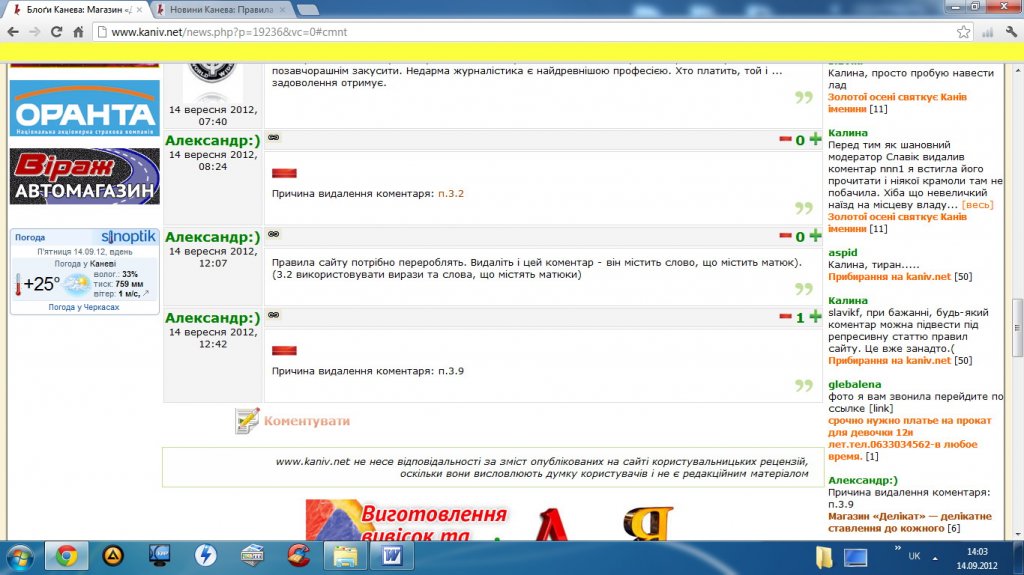Open aspid user profile
Screen dimensions: 1024x575
842,253
